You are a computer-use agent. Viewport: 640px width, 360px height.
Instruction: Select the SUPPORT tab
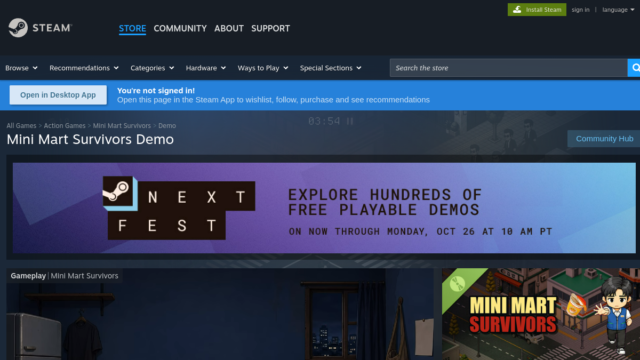pos(270,29)
